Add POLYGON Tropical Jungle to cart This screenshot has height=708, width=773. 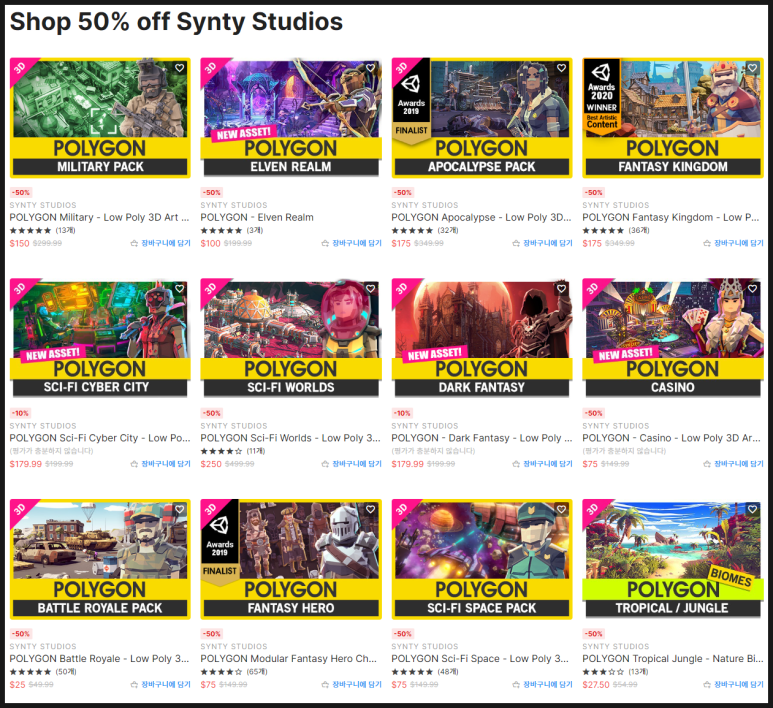tap(733, 684)
